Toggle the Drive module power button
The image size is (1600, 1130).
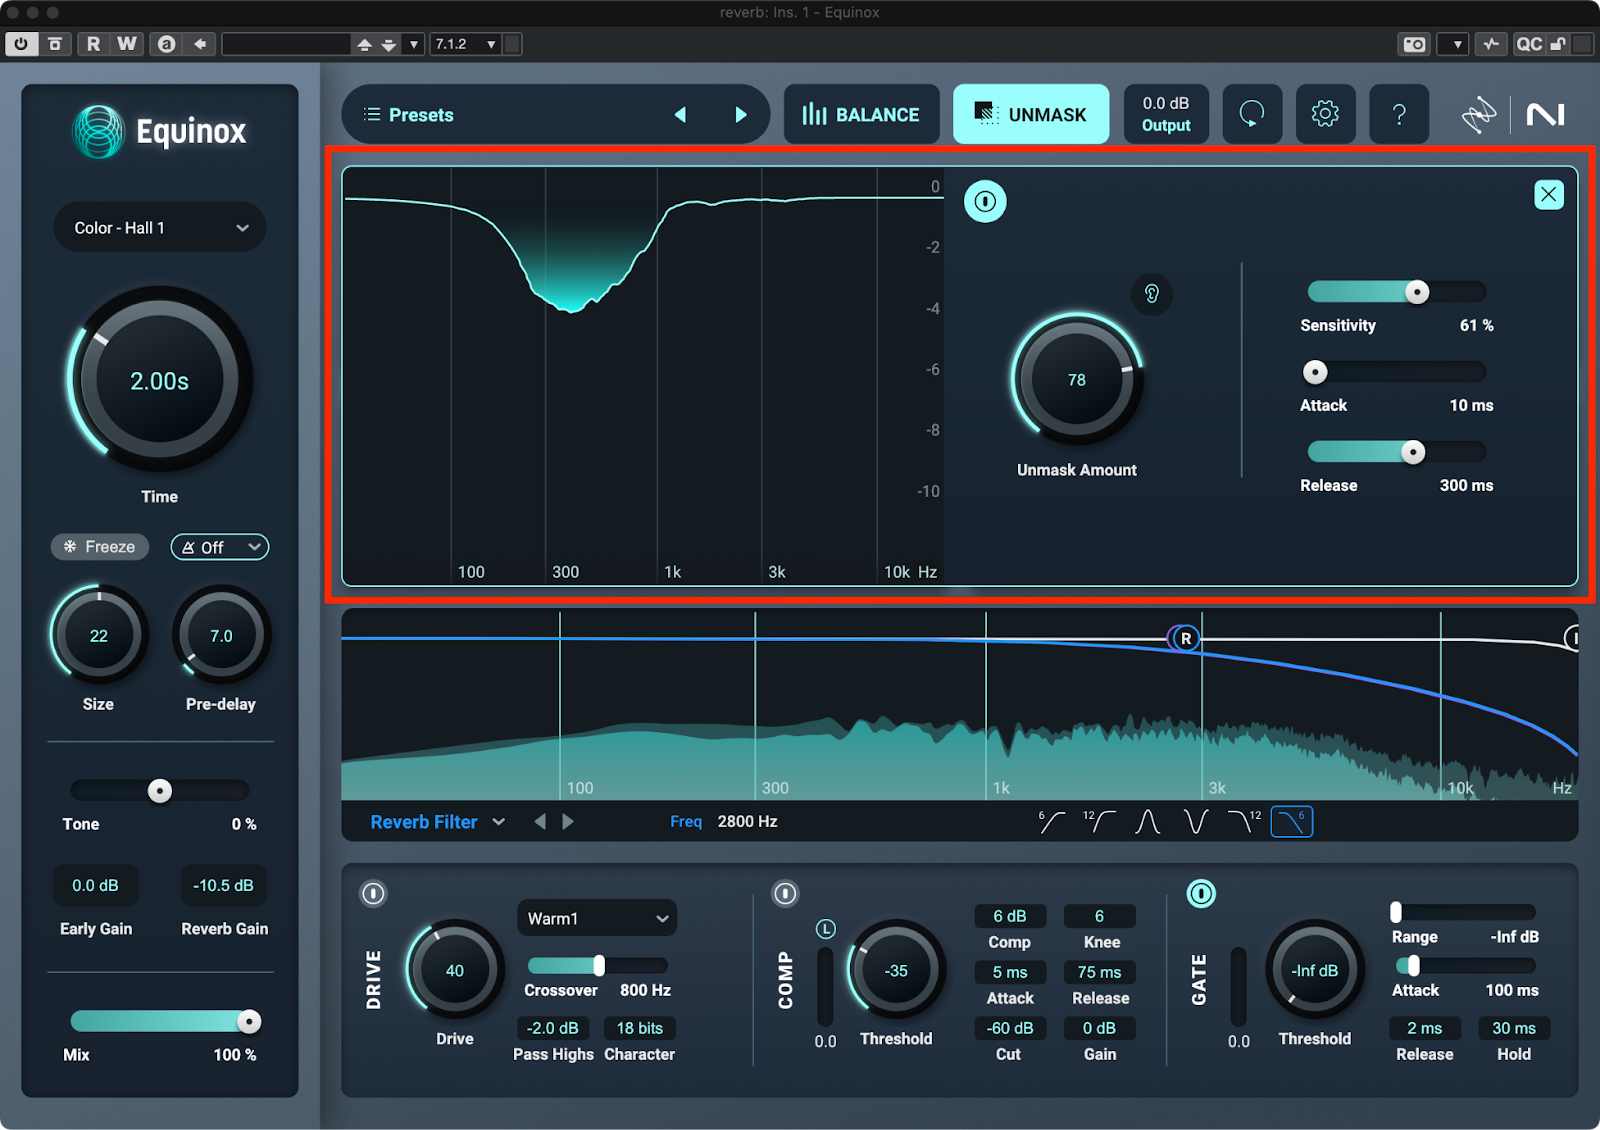click(x=373, y=893)
